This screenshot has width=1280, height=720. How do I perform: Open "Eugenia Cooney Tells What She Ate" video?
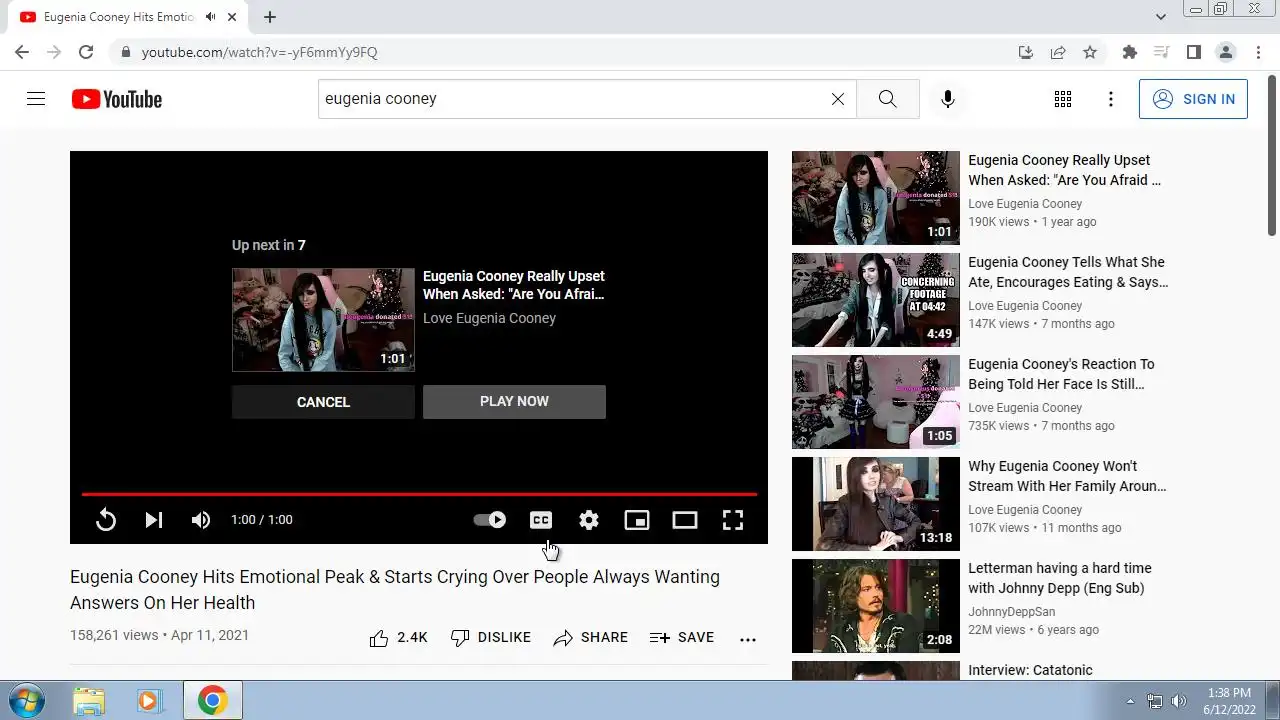(x=1068, y=272)
